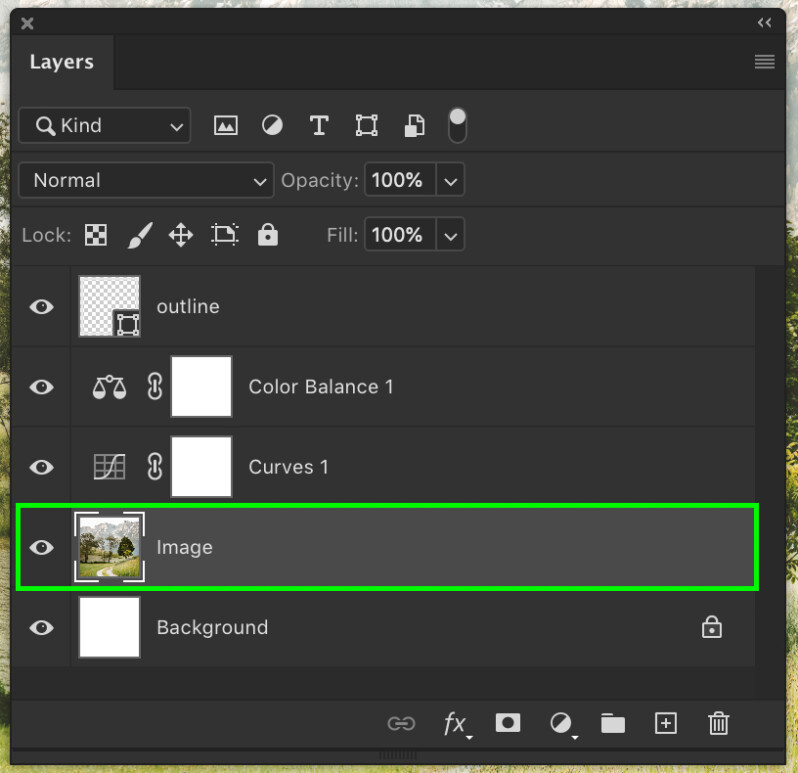Toggle visibility of Curves 1 layer
Viewport: 798px width, 773px height.
tap(41, 467)
